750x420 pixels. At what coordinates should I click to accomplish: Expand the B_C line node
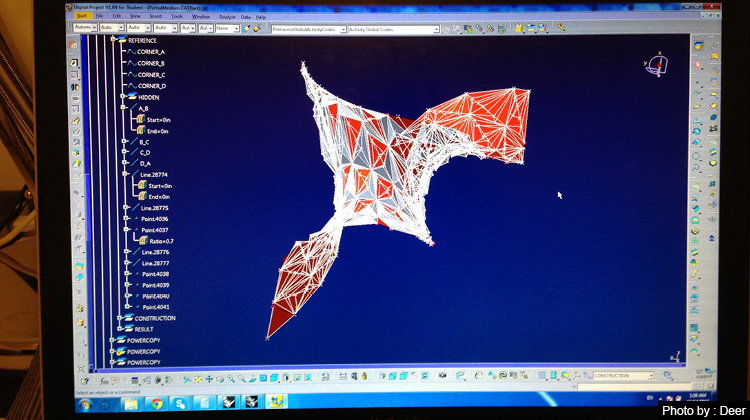pos(124,141)
